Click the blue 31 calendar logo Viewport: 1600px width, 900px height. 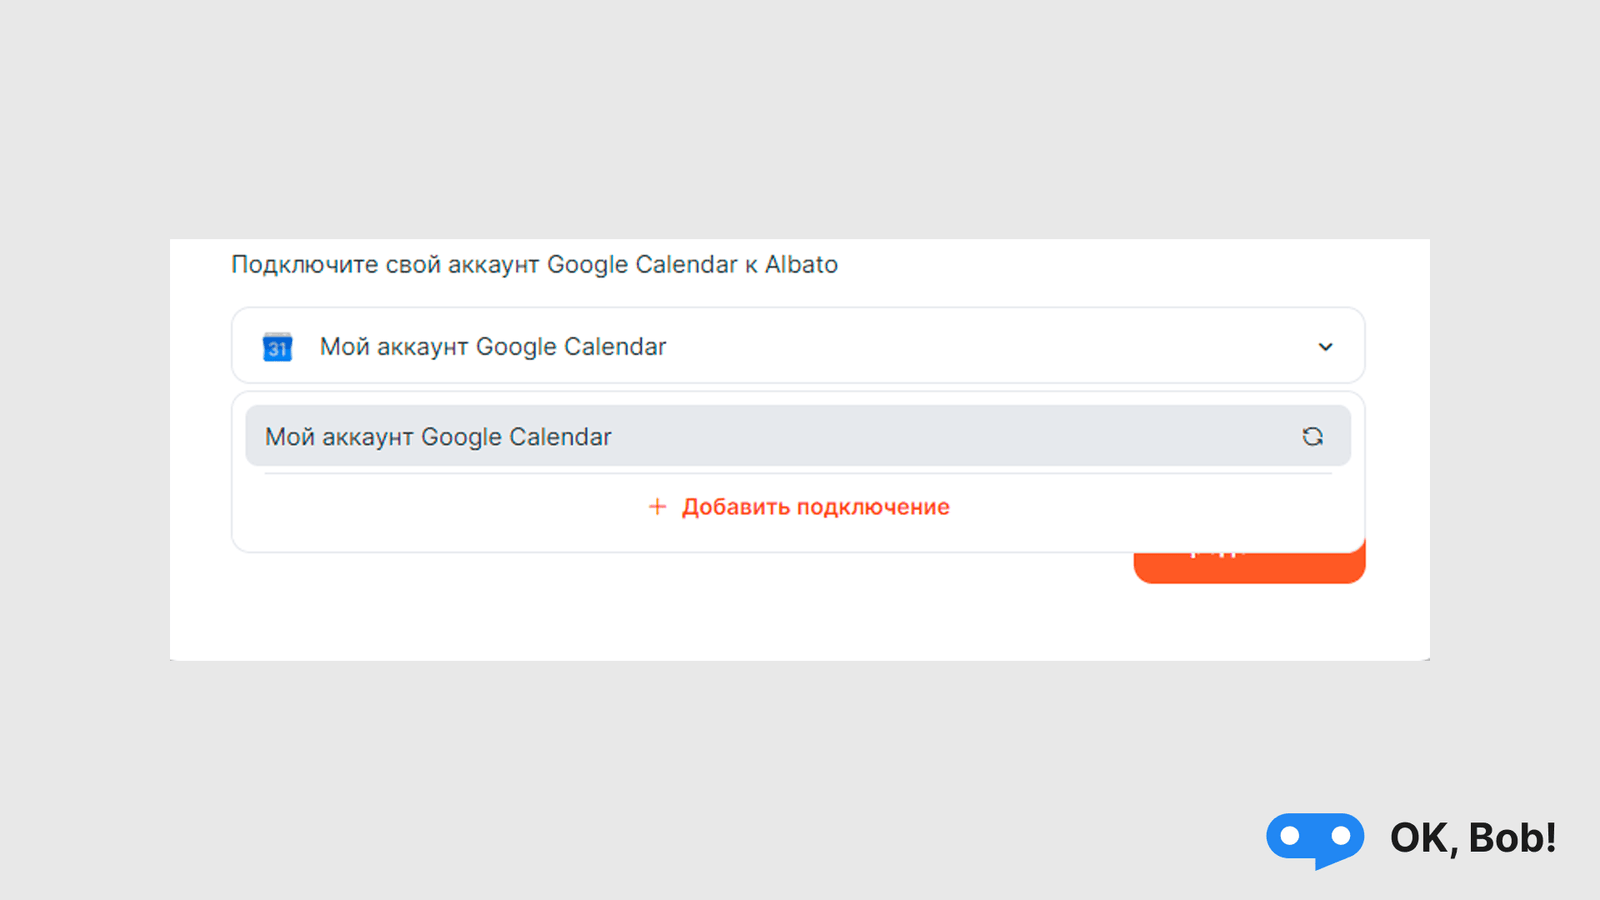[277, 347]
